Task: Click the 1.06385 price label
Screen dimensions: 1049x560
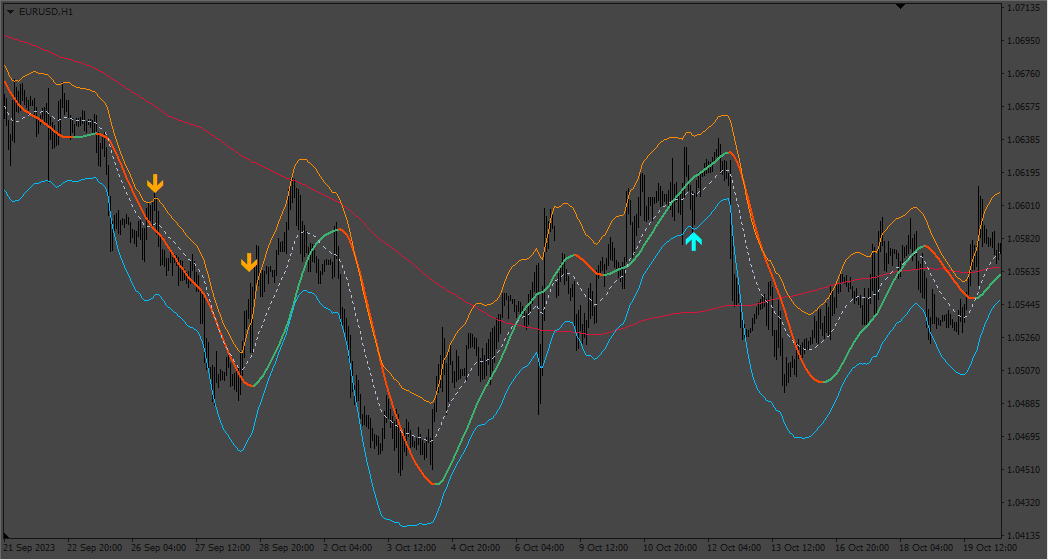Action: click(x=1024, y=140)
